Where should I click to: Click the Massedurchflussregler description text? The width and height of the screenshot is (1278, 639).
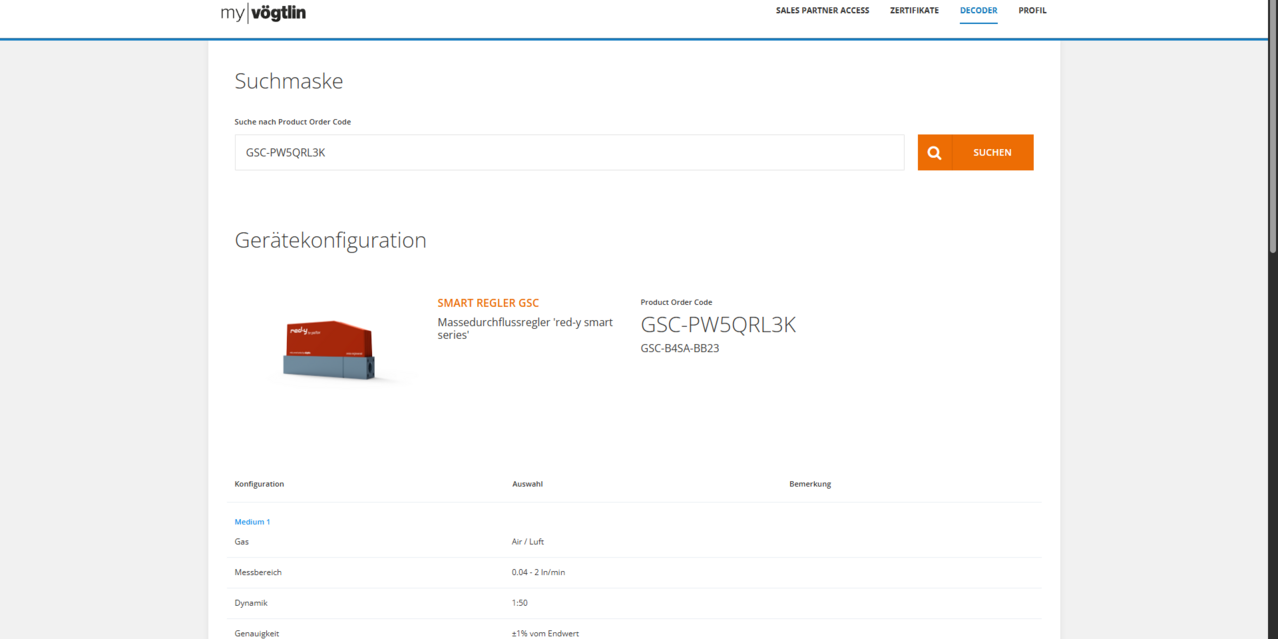[x=525, y=329]
